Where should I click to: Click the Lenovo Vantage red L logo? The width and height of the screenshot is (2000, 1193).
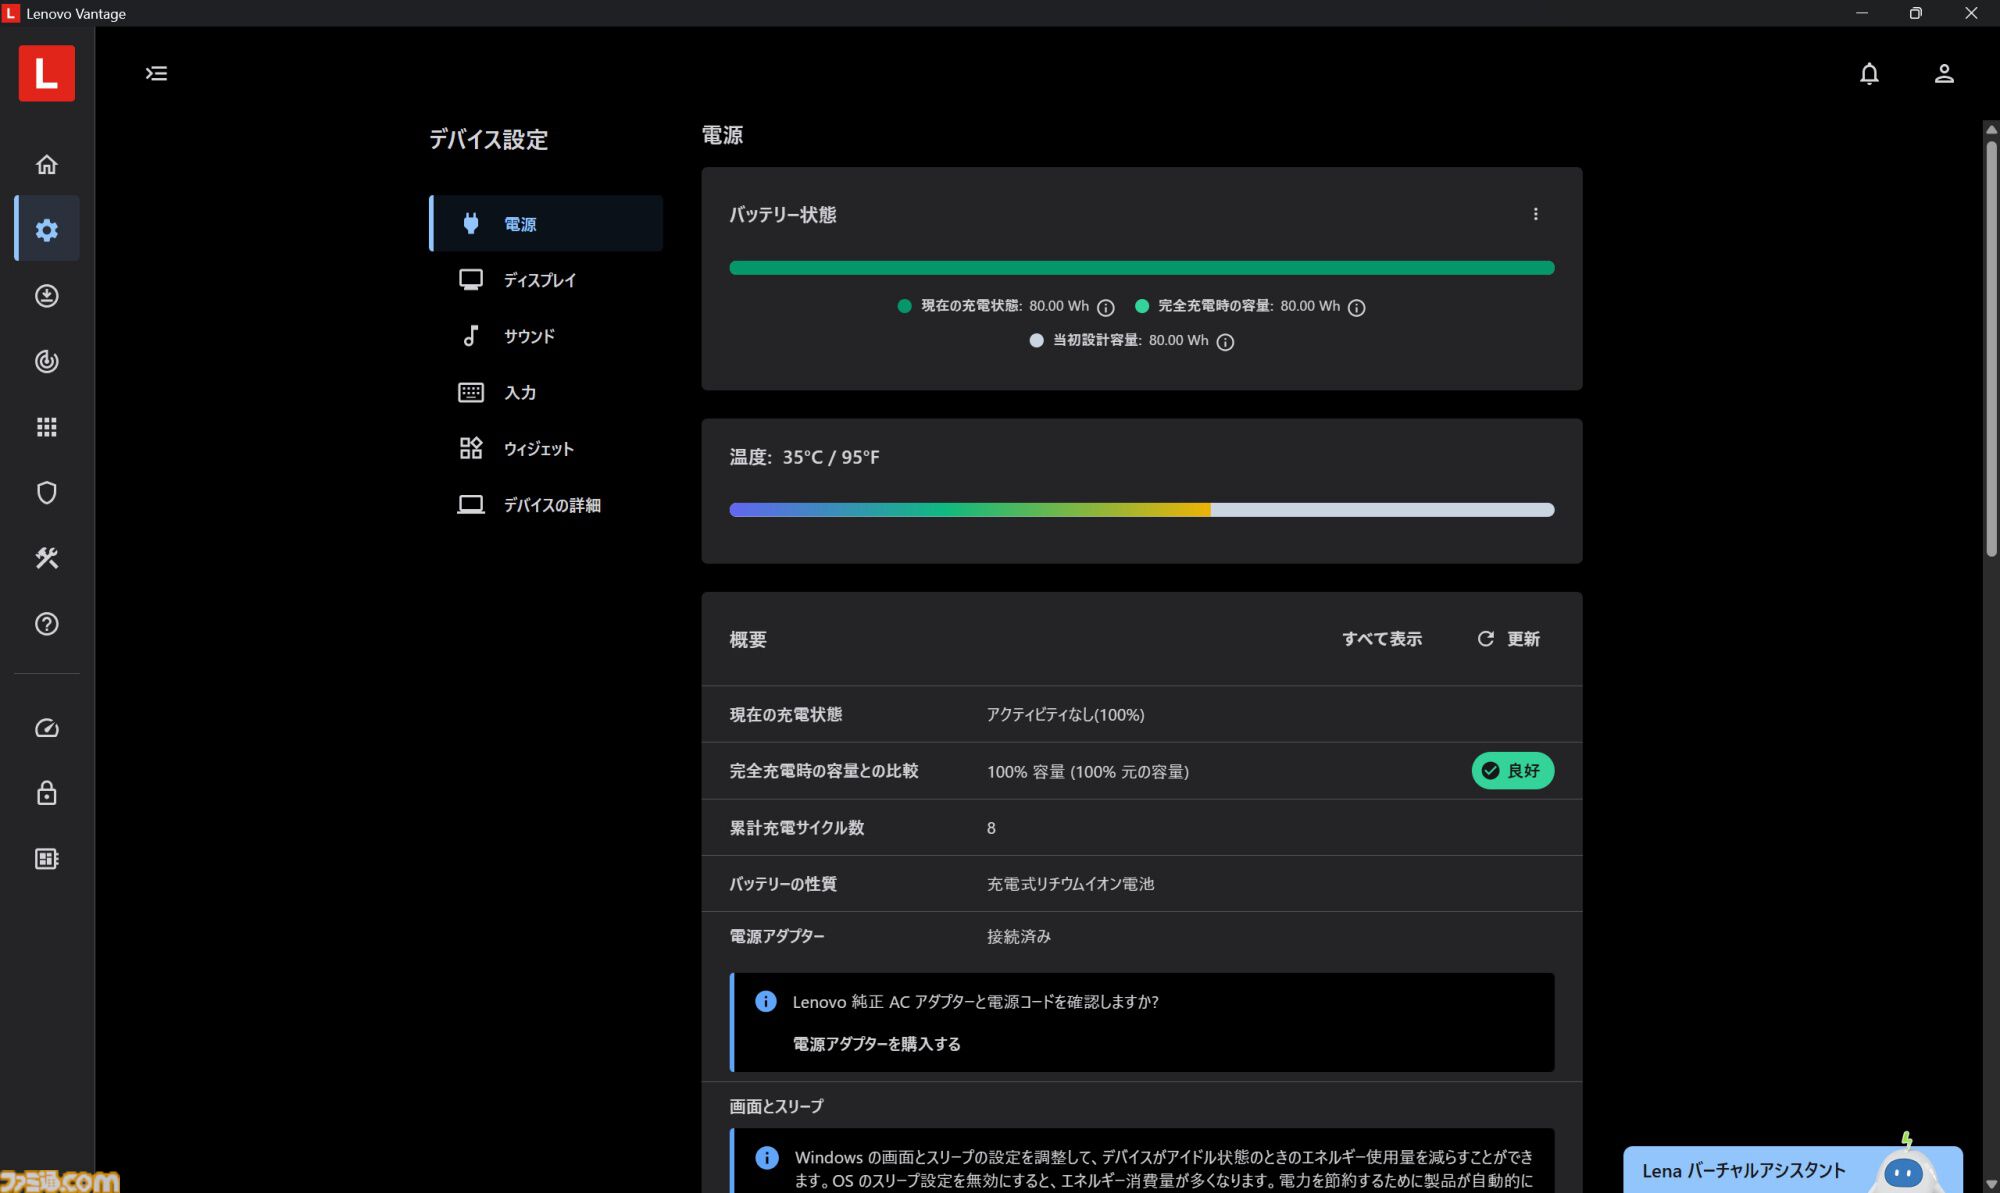[x=46, y=73]
